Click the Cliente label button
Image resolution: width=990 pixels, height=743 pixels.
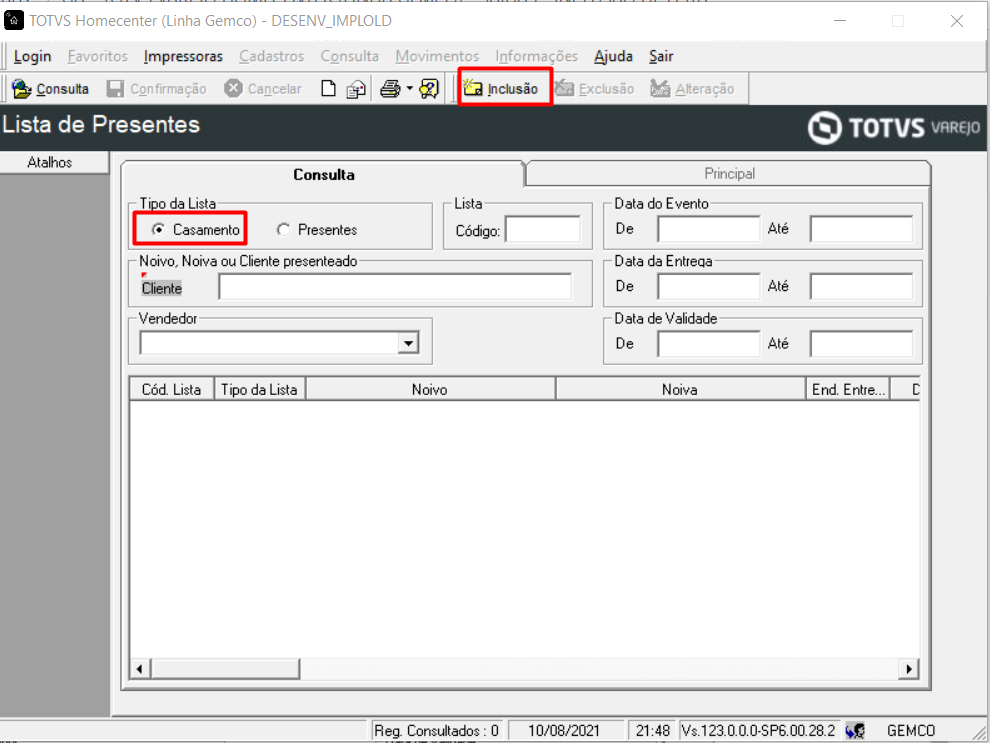(162, 288)
